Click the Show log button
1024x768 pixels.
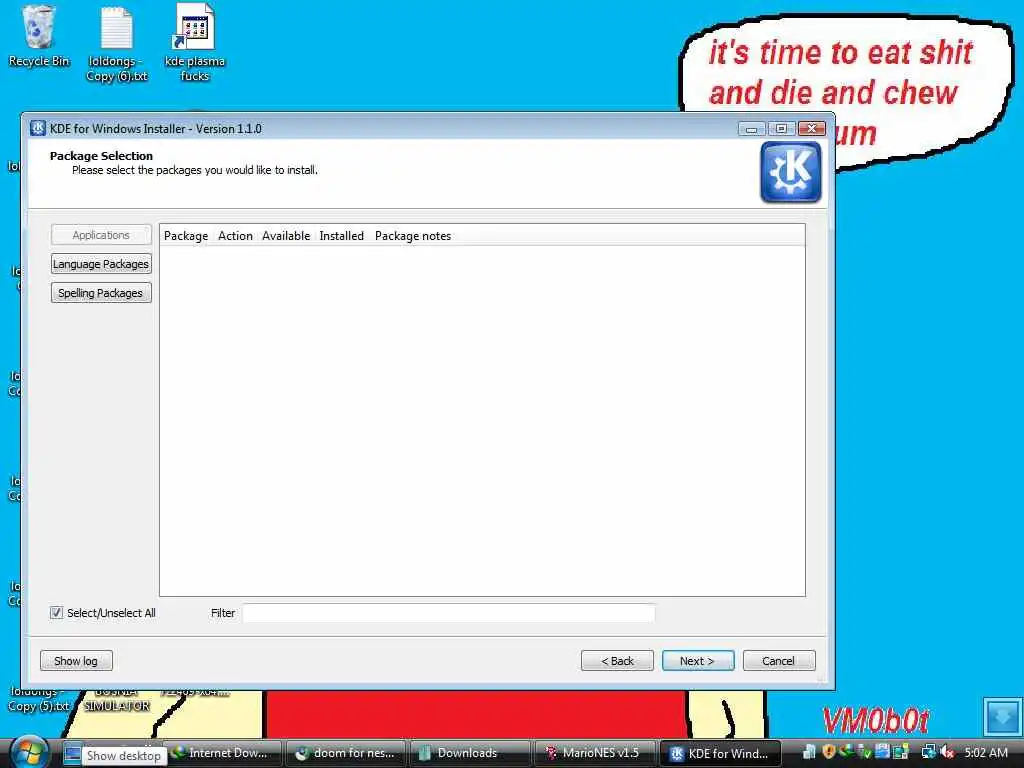76,661
